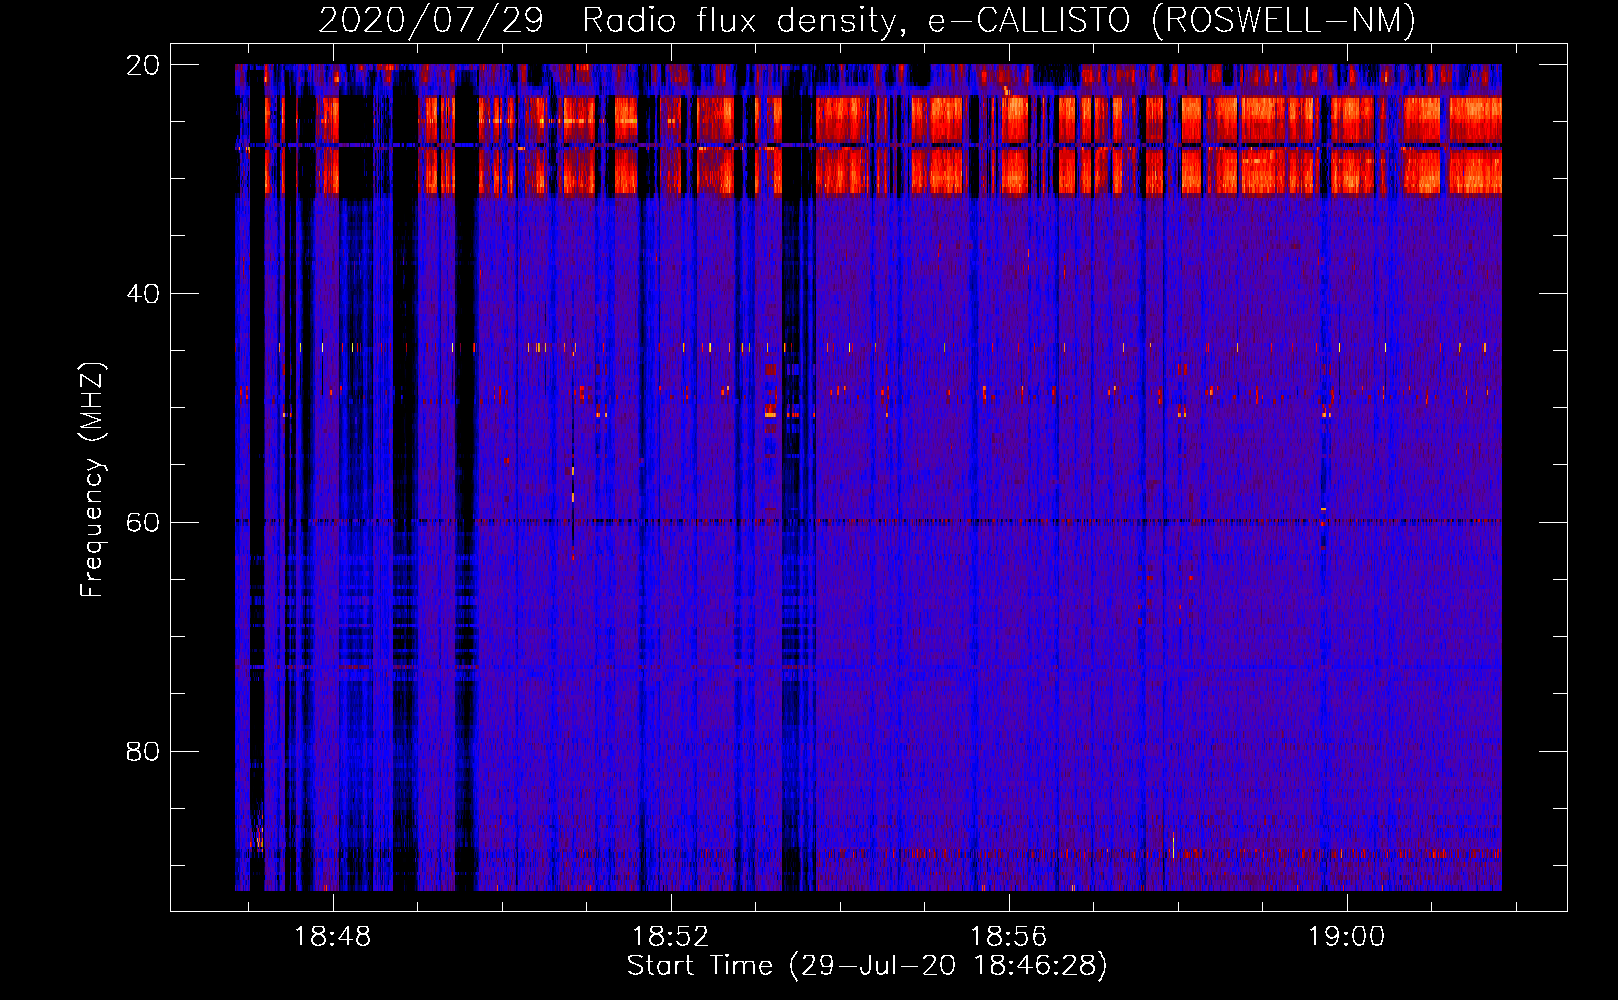Select the 60 MHz frequency tick label
1618x1000 pixels.
click(x=142, y=523)
